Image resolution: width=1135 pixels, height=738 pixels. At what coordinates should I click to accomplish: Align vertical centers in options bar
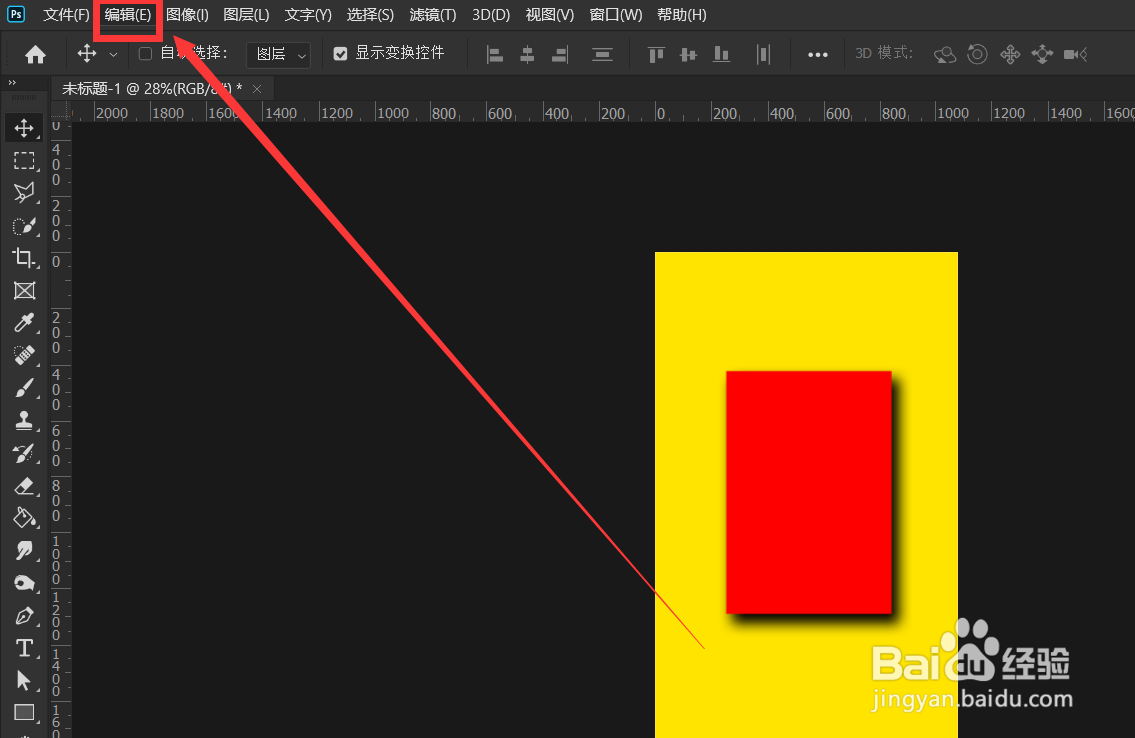pos(688,54)
